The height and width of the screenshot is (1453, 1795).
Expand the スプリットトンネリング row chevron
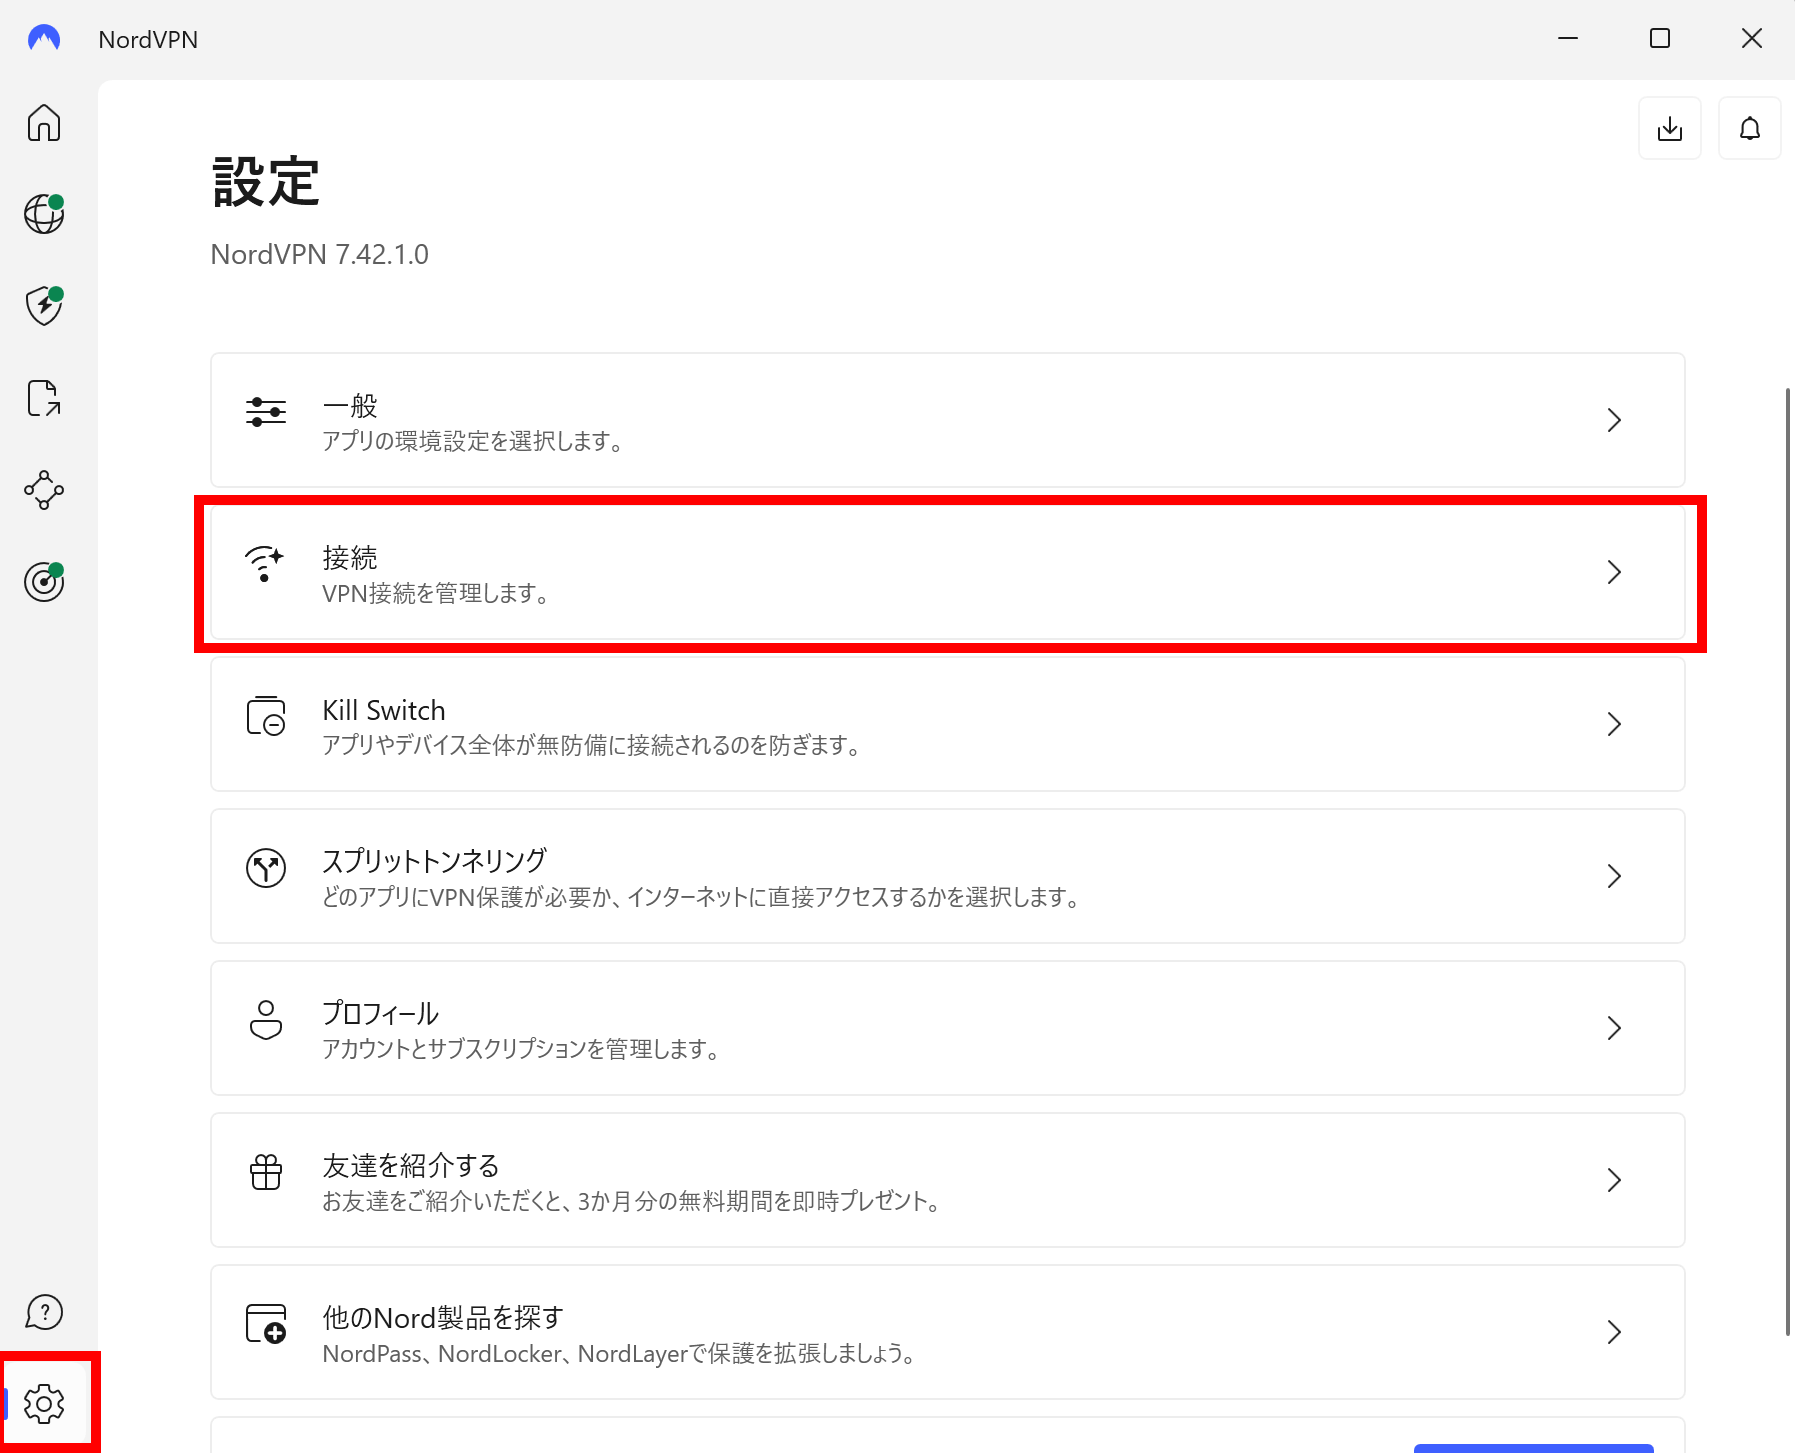coord(1614,876)
